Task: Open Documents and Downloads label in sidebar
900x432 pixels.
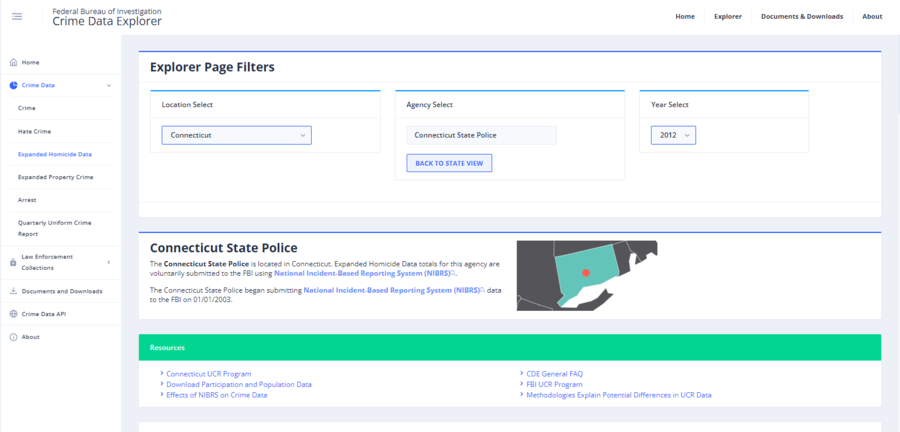Action: click(x=62, y=291)
